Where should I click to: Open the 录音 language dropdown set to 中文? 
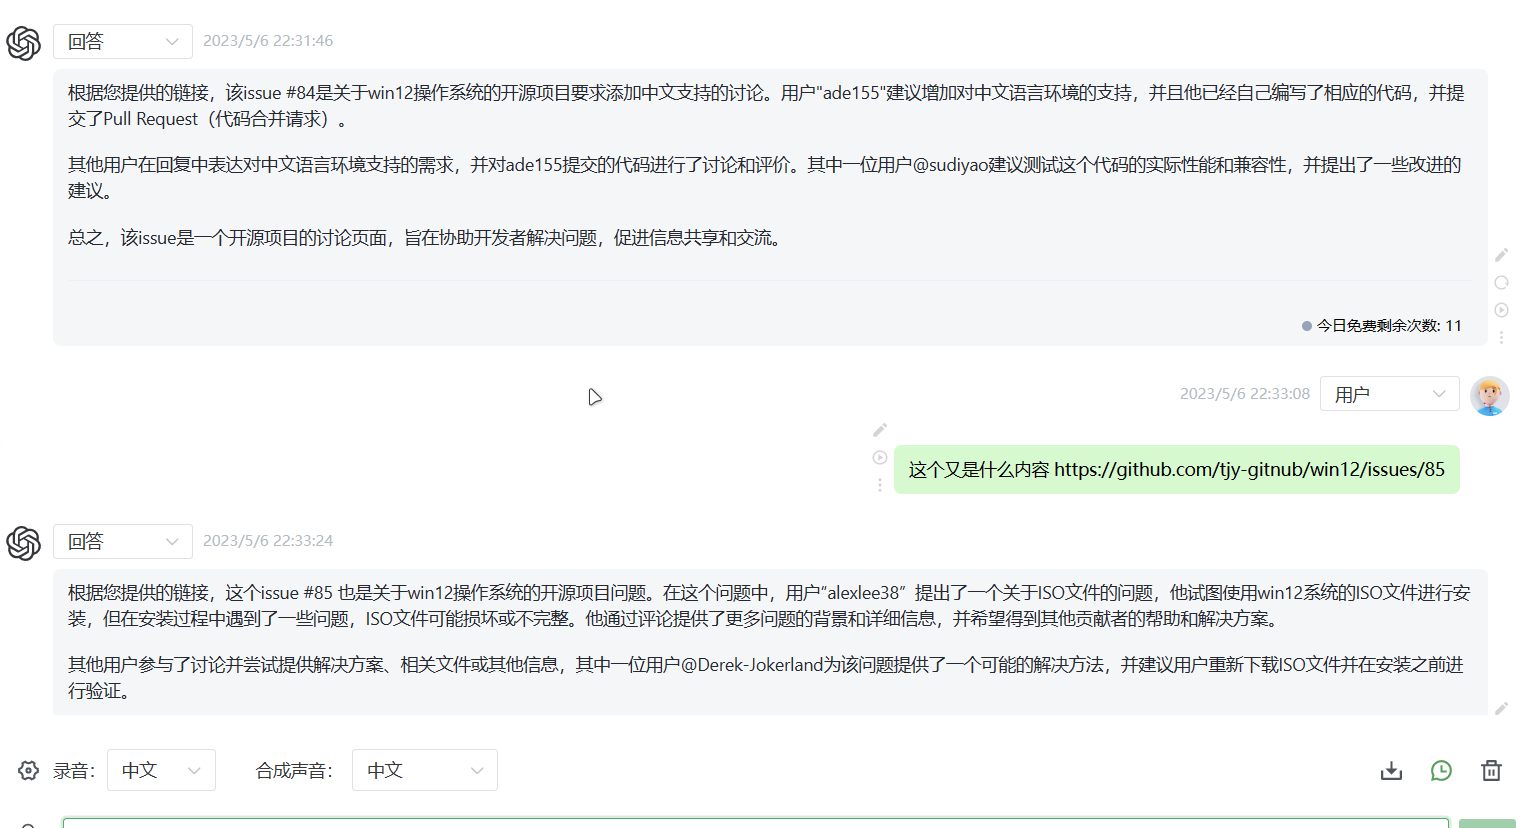(161, 770)
